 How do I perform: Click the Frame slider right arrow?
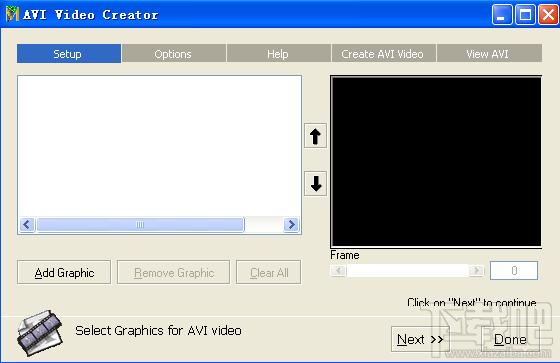click(476, 270)
